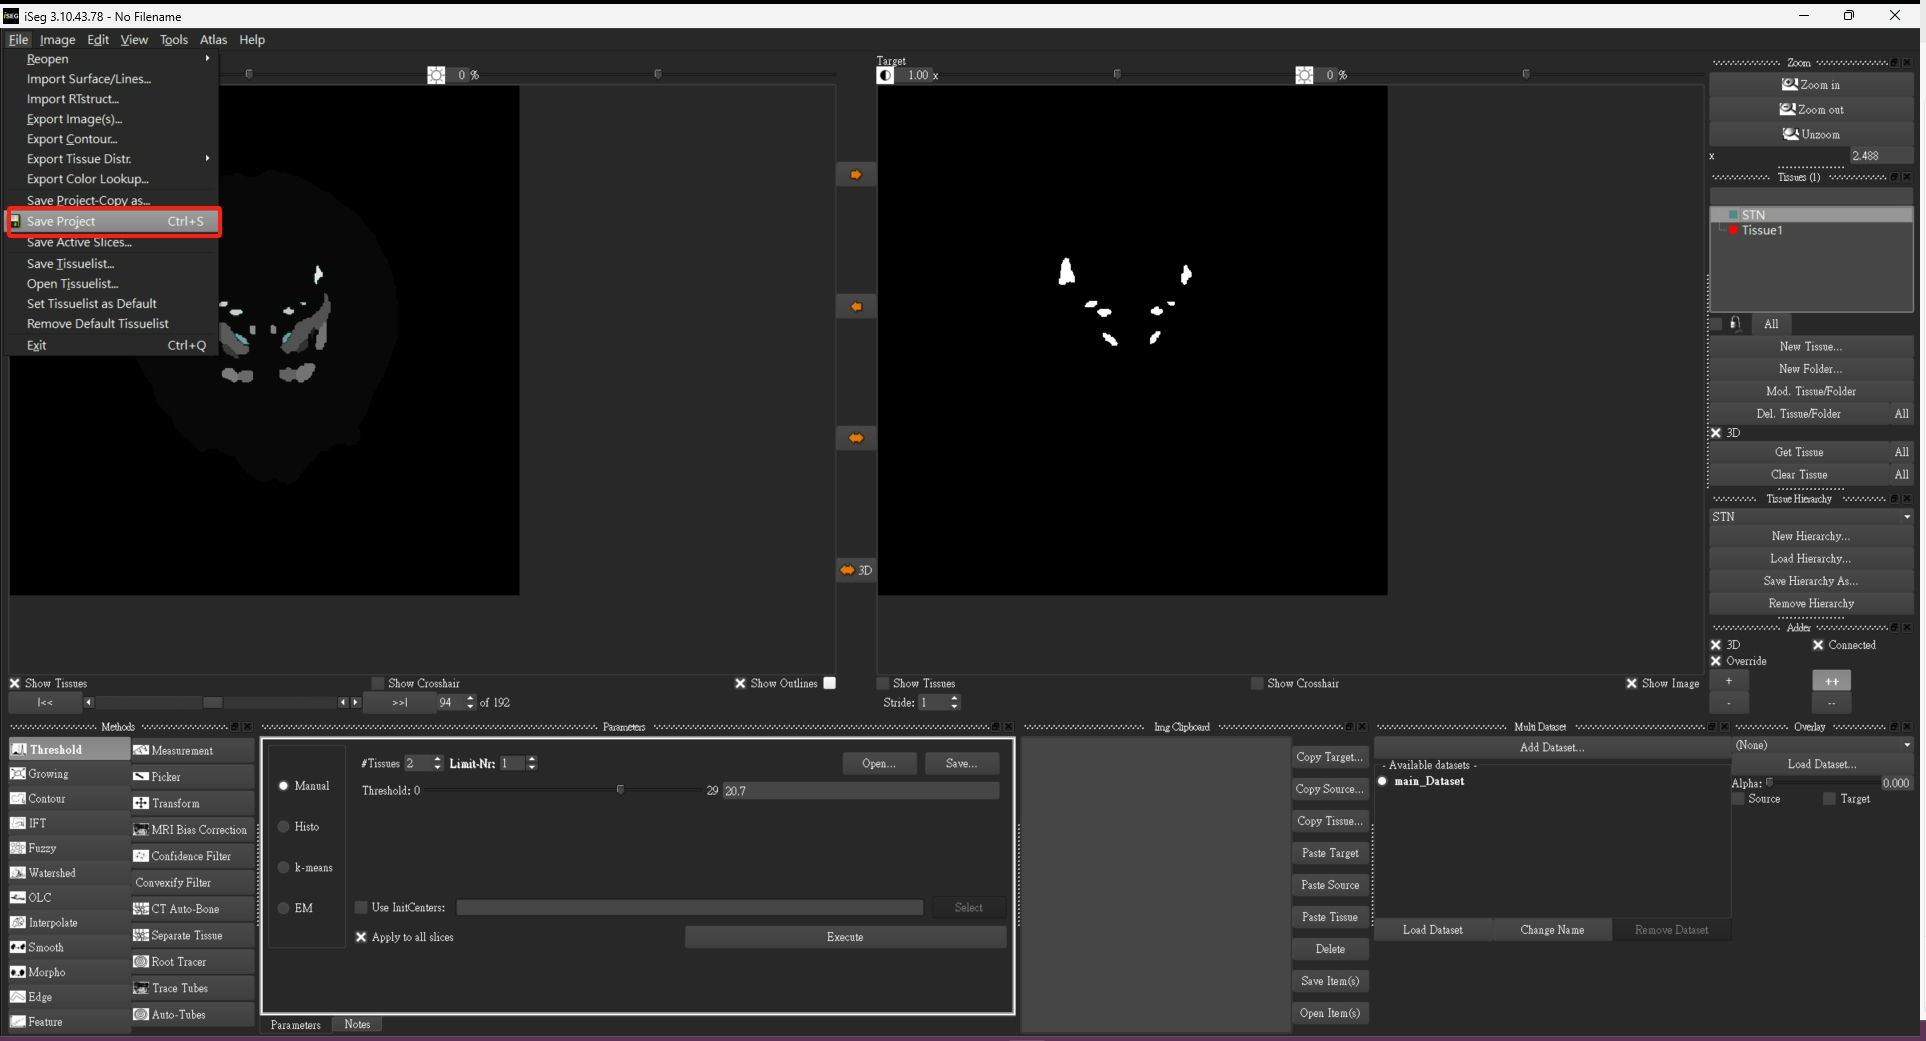Toggle the Apply to all slices checkbox
This screenshot has height=1041, width=1926.
362,937
